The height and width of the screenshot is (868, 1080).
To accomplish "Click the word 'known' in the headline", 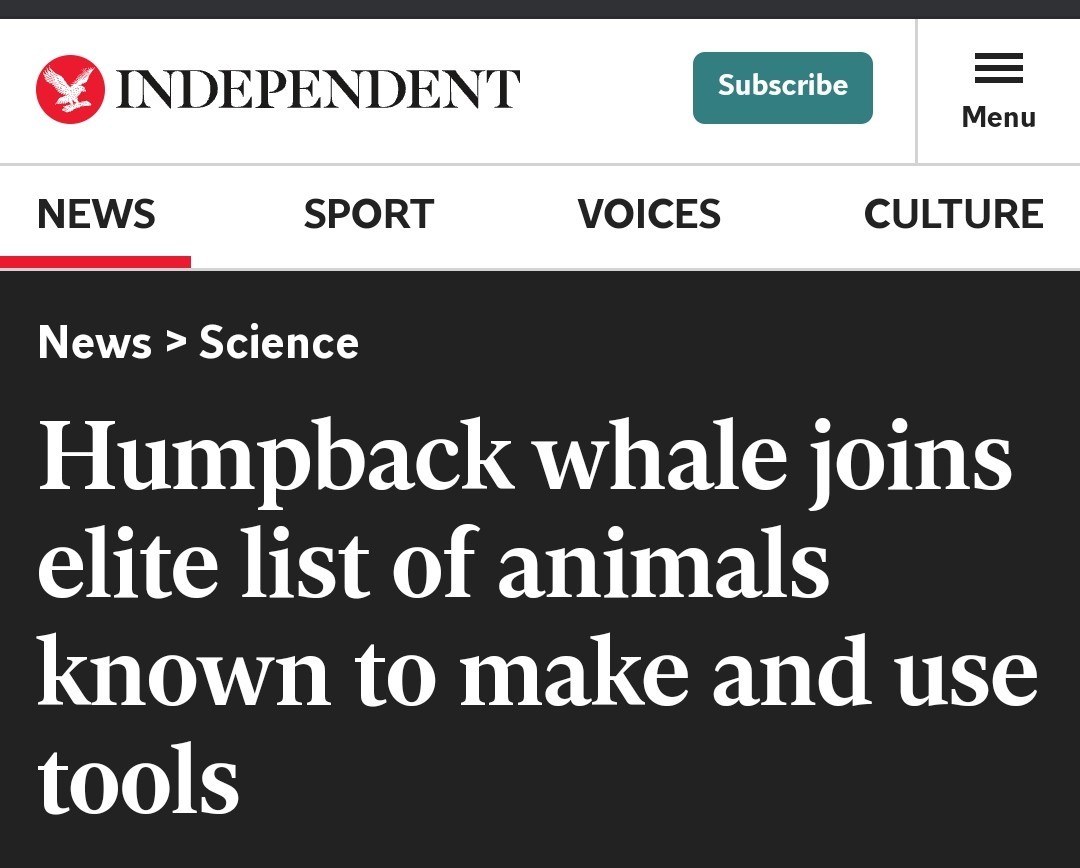I will click(184, 673).
